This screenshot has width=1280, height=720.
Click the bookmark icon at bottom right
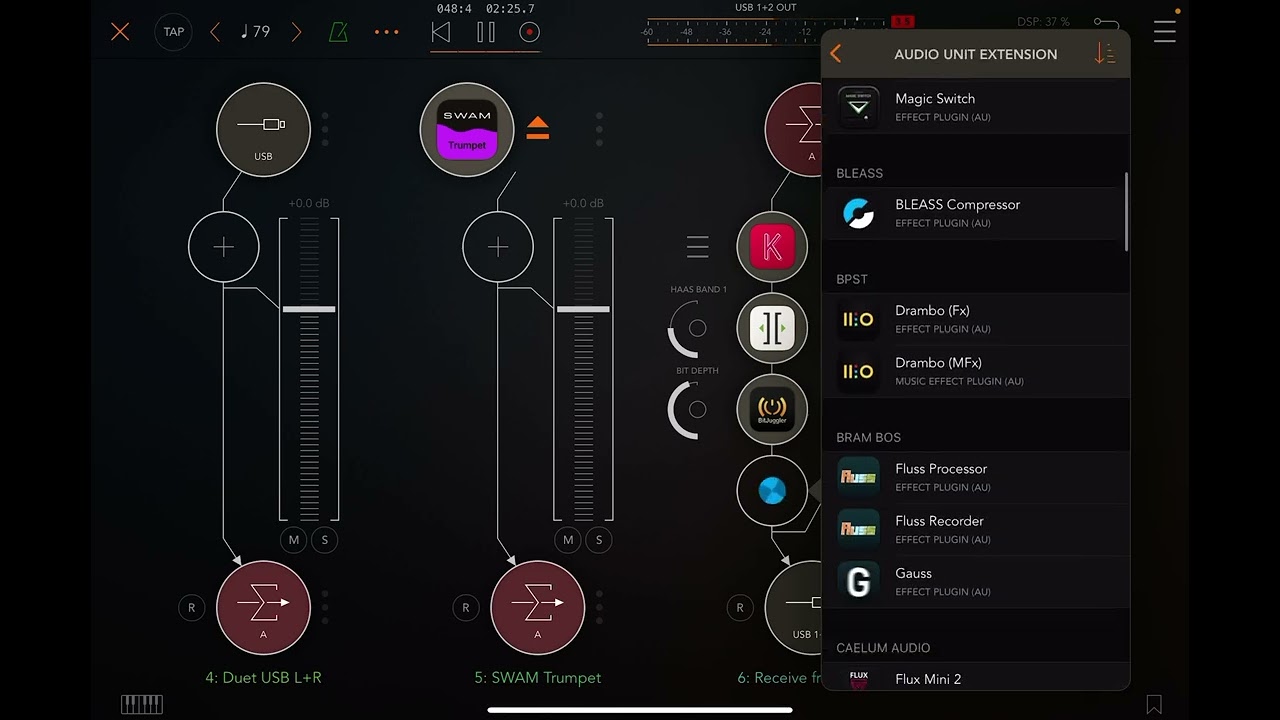point(1154,704)
